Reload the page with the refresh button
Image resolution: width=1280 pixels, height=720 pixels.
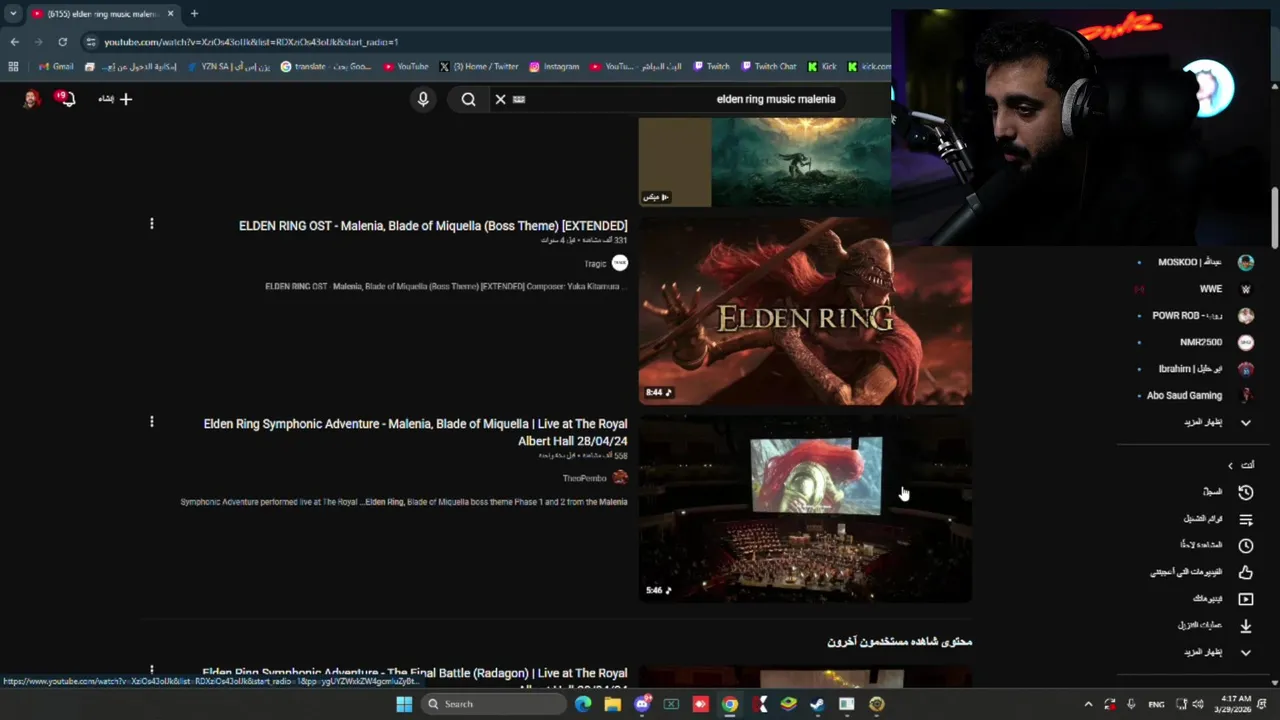click(x=62, y=42)
